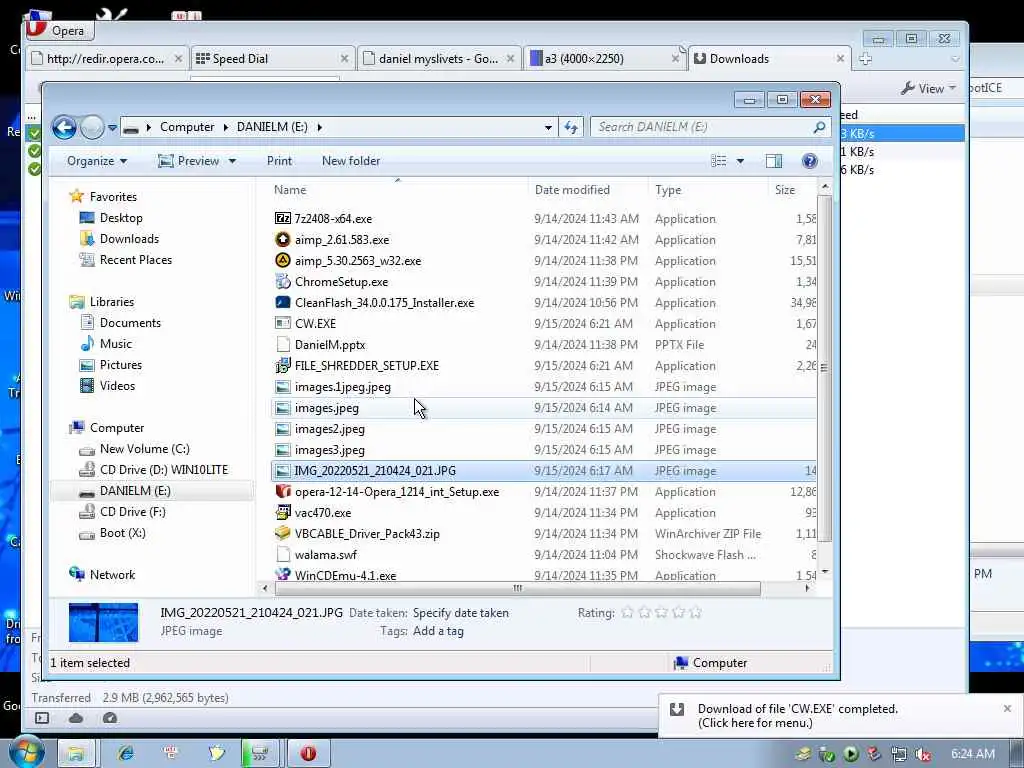The image size is (1024, 768).
Task: Click the Explorer Forward navigation arrow
Action: pyautogui.click(x=92, y=127)
